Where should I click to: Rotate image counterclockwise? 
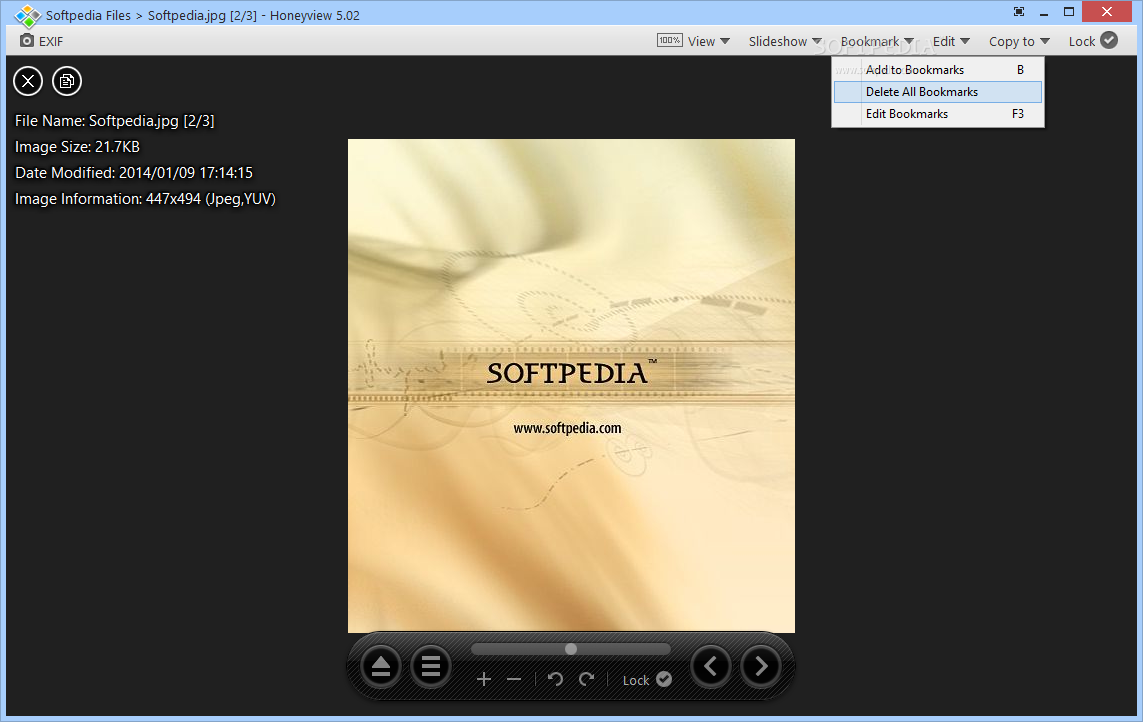pyautogui.click(x=555, y=680)
